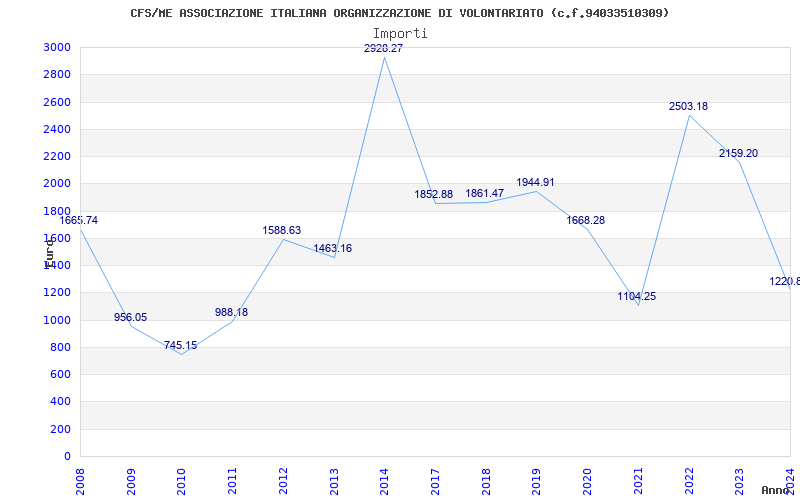The image size is (800, 500).
Task: Click the 1104.25 data label
Action: pyautogui.click(x=637, y=296)
